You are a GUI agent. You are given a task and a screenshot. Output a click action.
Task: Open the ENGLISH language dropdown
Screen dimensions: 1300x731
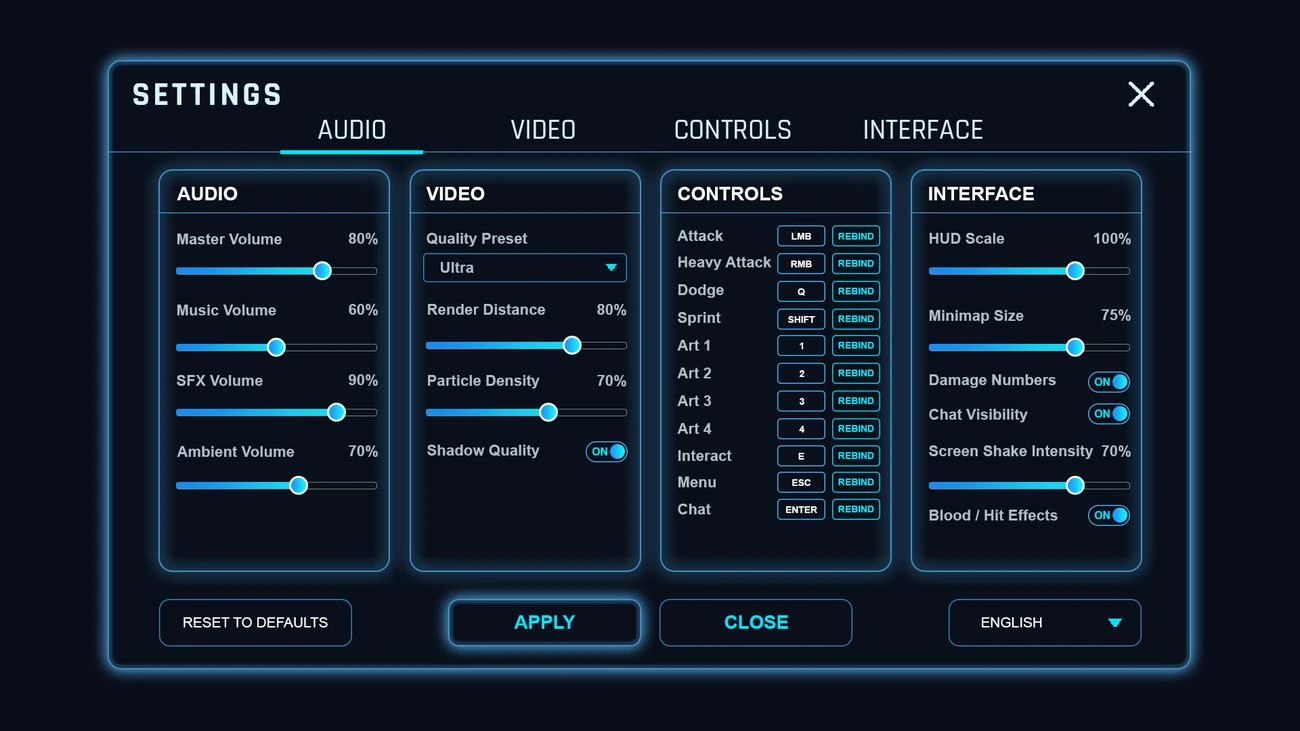tap(1045, 623)
